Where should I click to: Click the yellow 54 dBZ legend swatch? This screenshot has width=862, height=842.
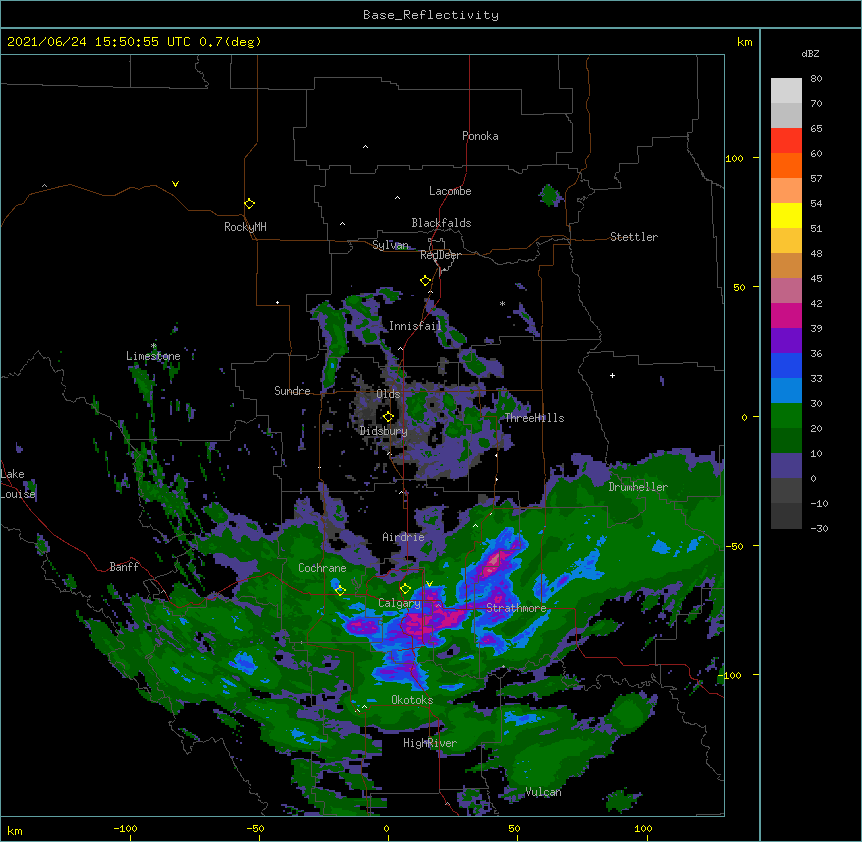click(786, 215)
